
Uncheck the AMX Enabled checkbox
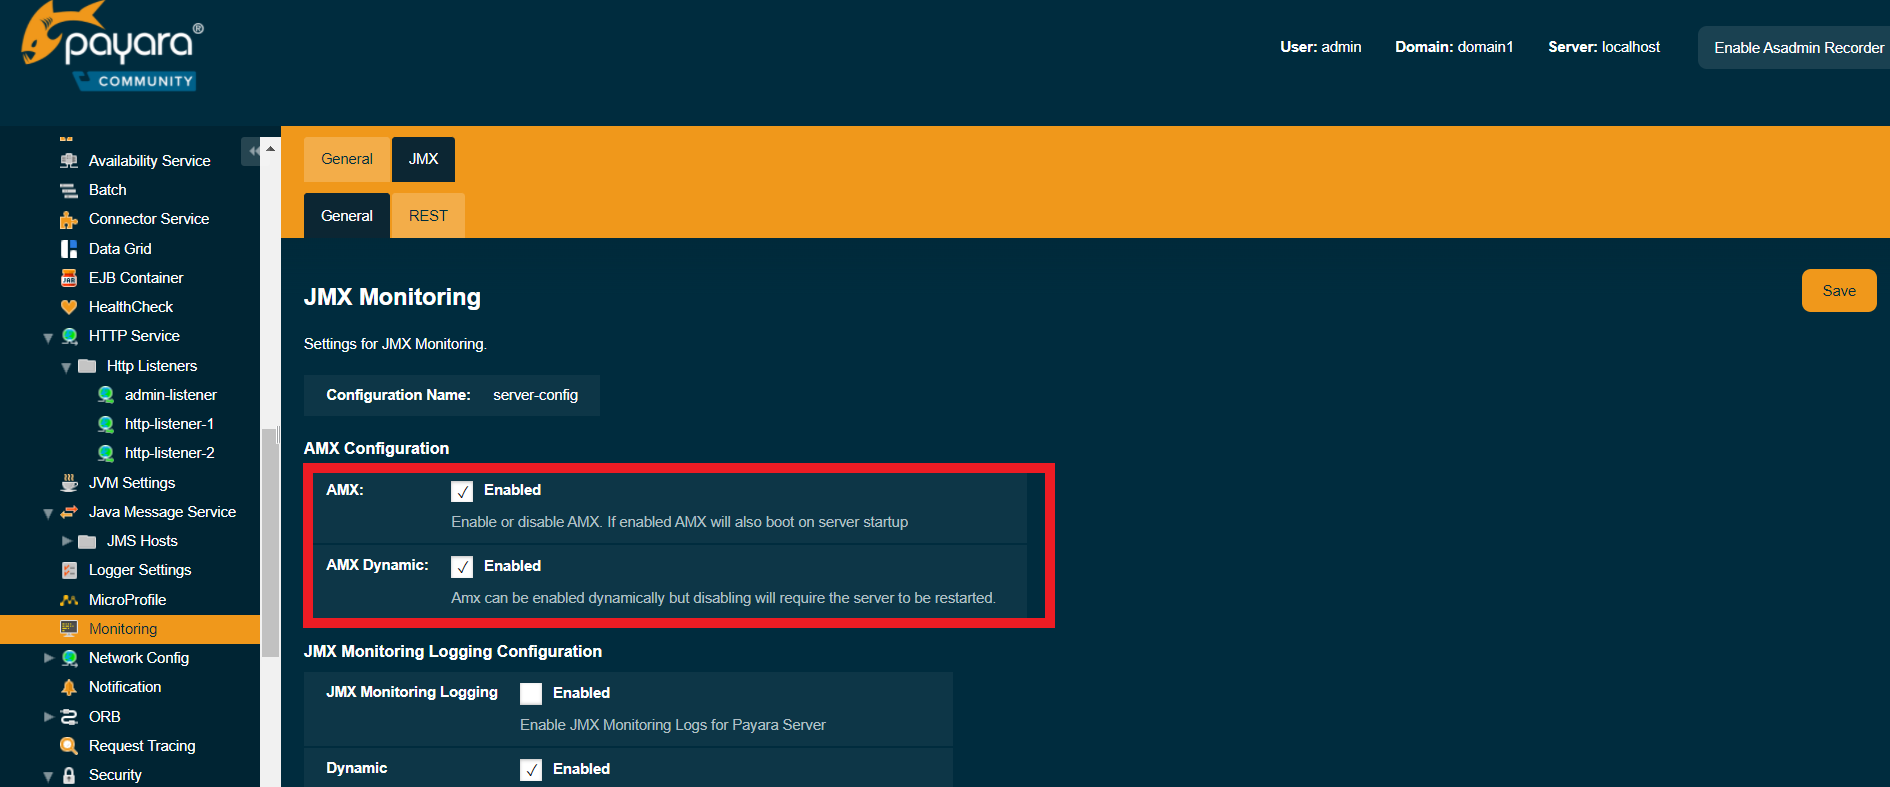click(462, 491)
